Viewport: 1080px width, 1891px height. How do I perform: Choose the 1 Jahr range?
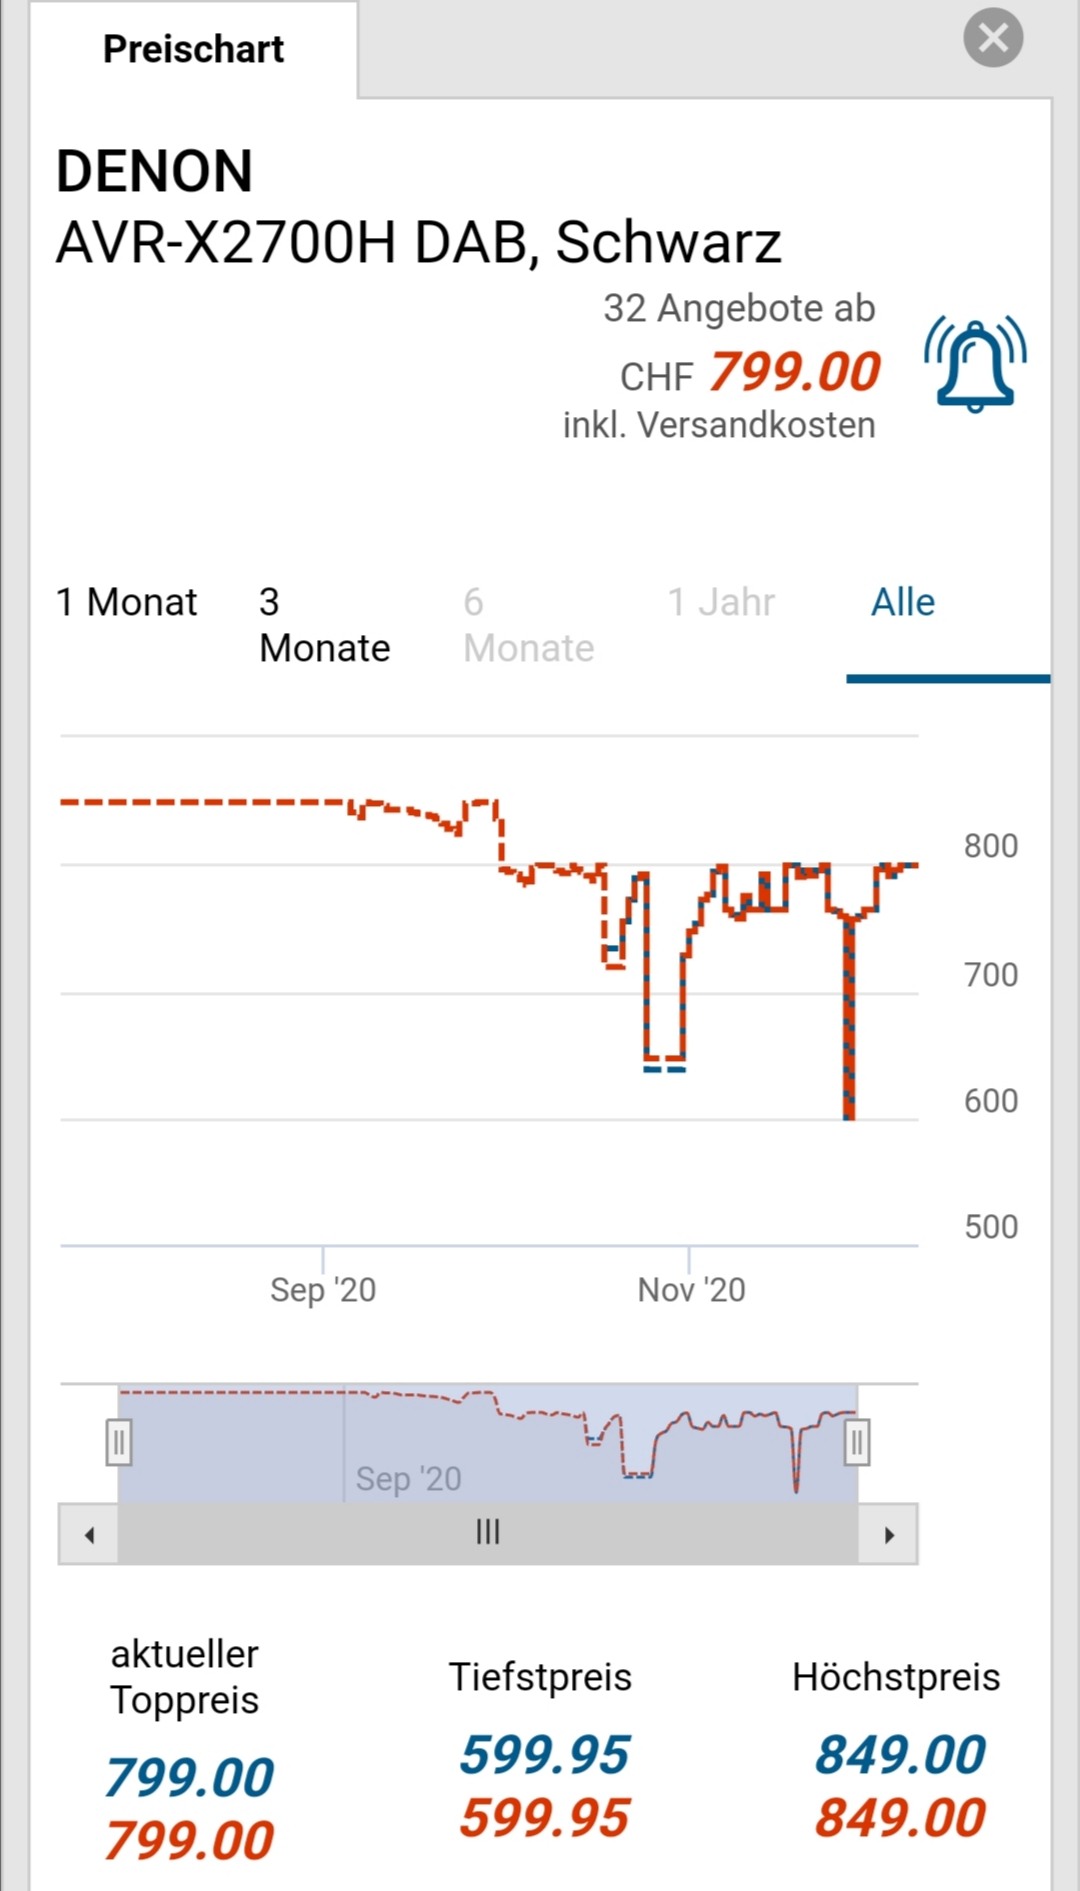tap(721, 602)
